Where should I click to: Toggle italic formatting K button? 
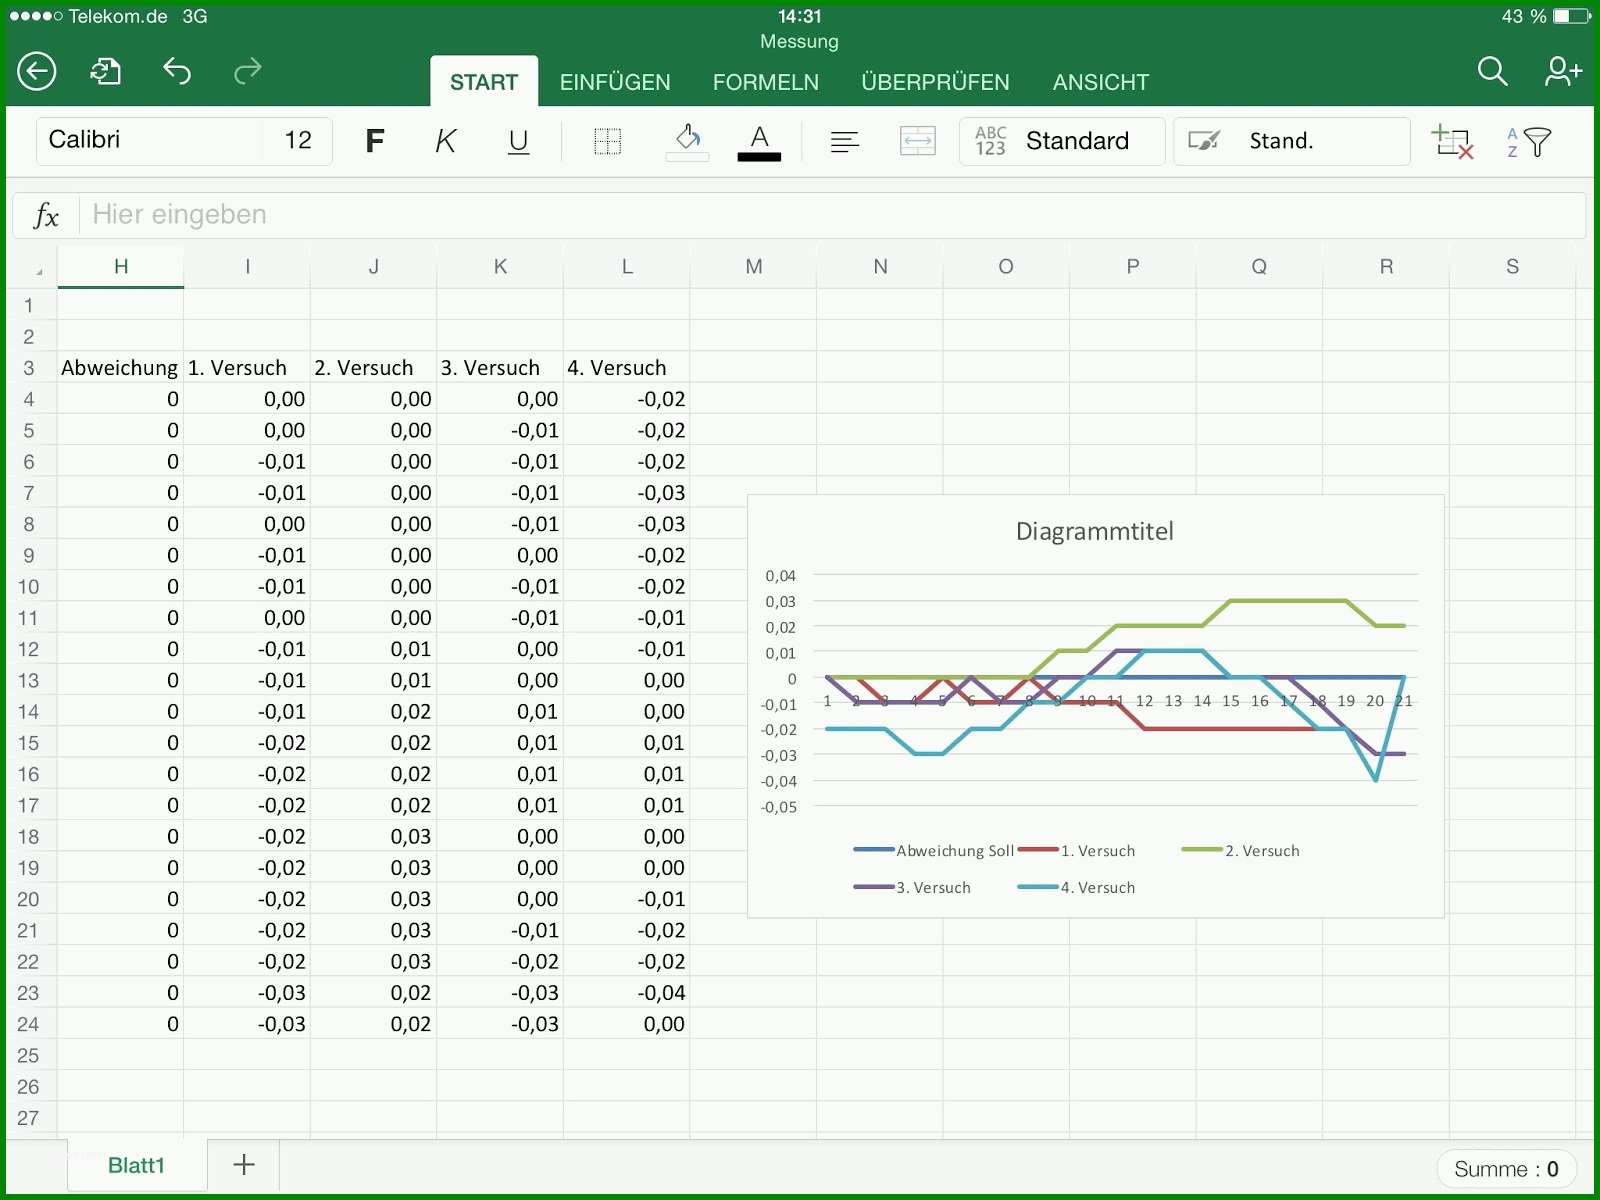(x=446, y=141)
